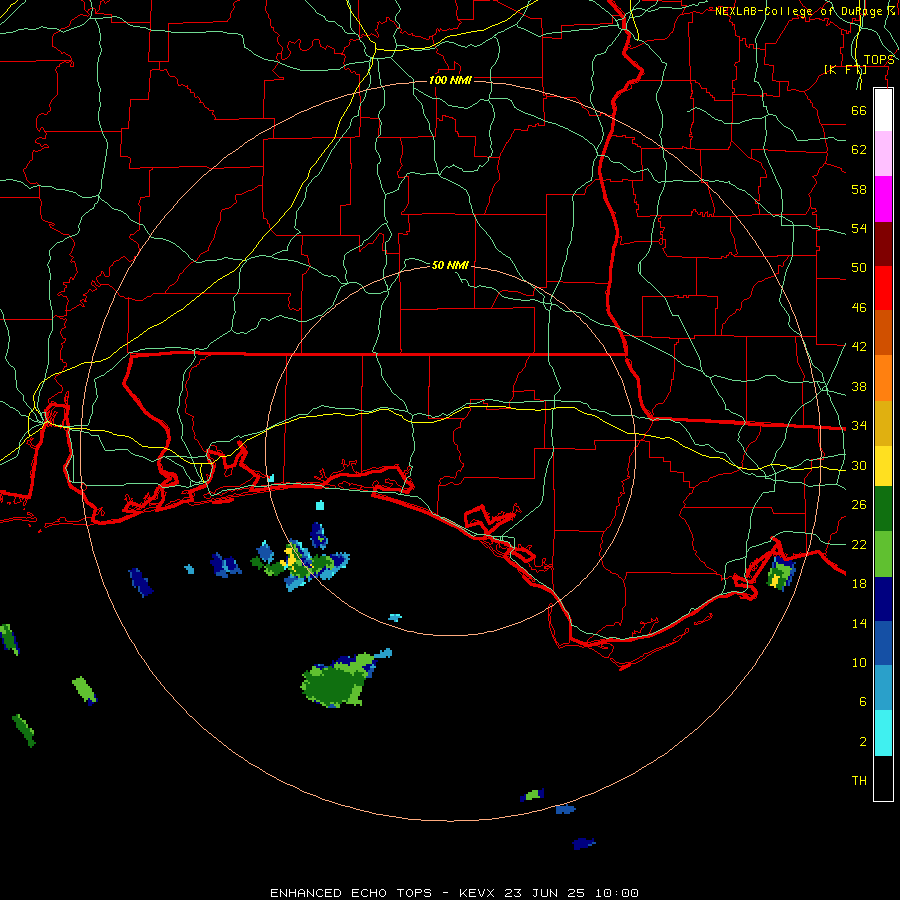The height and width of the screenshot is (900, 900).
Task: Click the legend value "6"
Action: pyautogui.click(x=863, y=702)
